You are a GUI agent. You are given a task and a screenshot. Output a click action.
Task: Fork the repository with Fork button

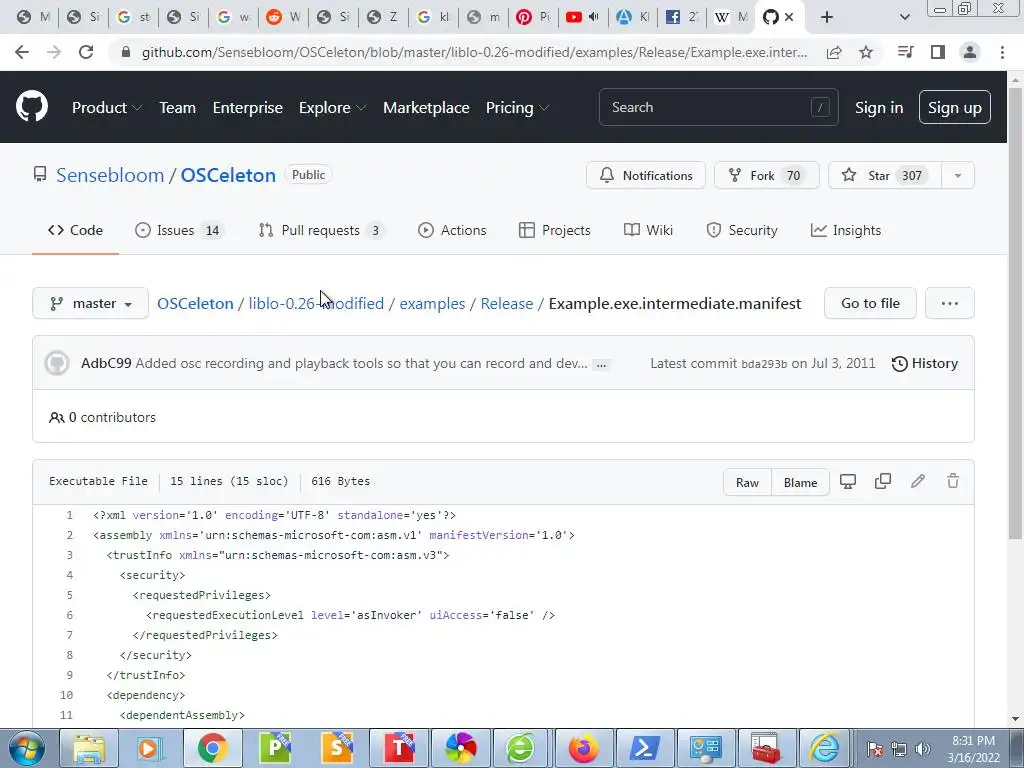[x=766, y=176]
